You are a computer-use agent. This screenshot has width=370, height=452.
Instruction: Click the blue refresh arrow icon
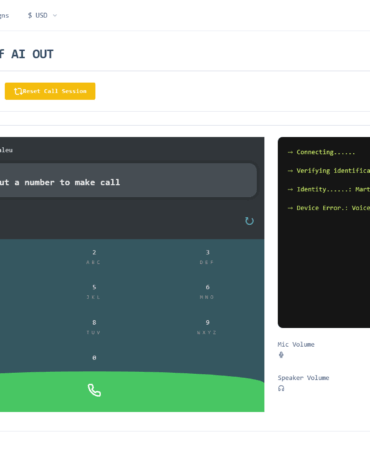(x=249, y=221)
